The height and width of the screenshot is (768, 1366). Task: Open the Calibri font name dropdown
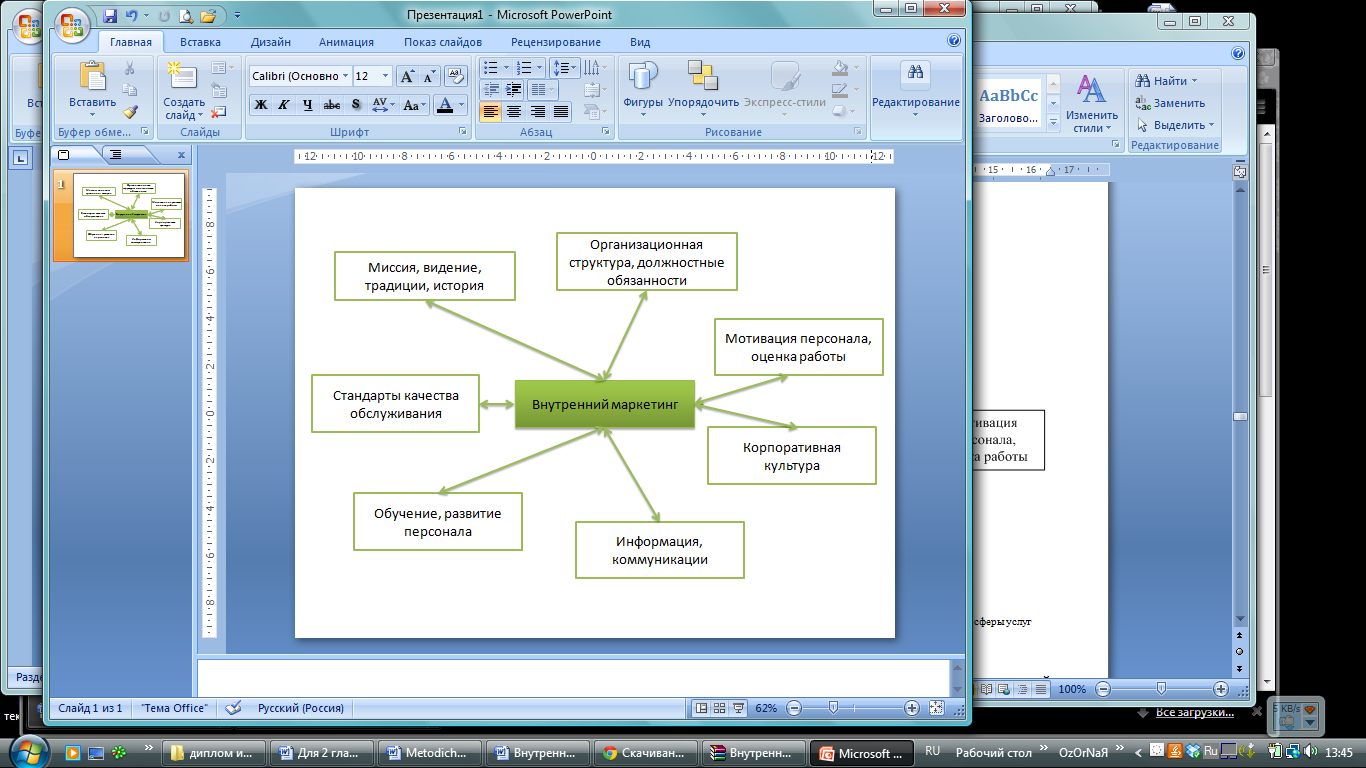[x=346, y=76]
